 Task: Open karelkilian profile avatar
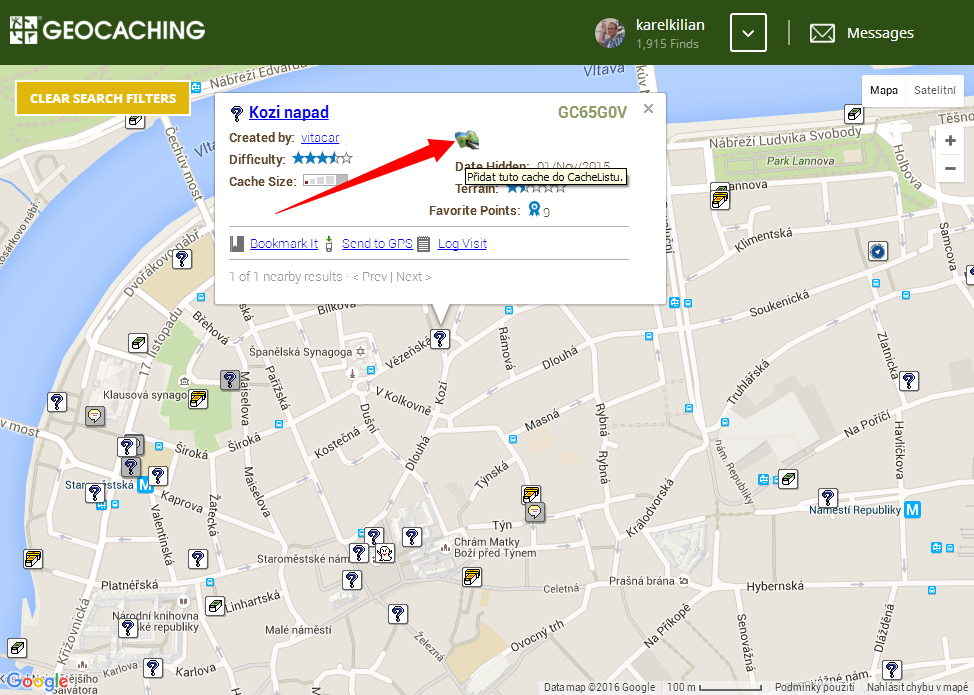(x=610, y=33)
